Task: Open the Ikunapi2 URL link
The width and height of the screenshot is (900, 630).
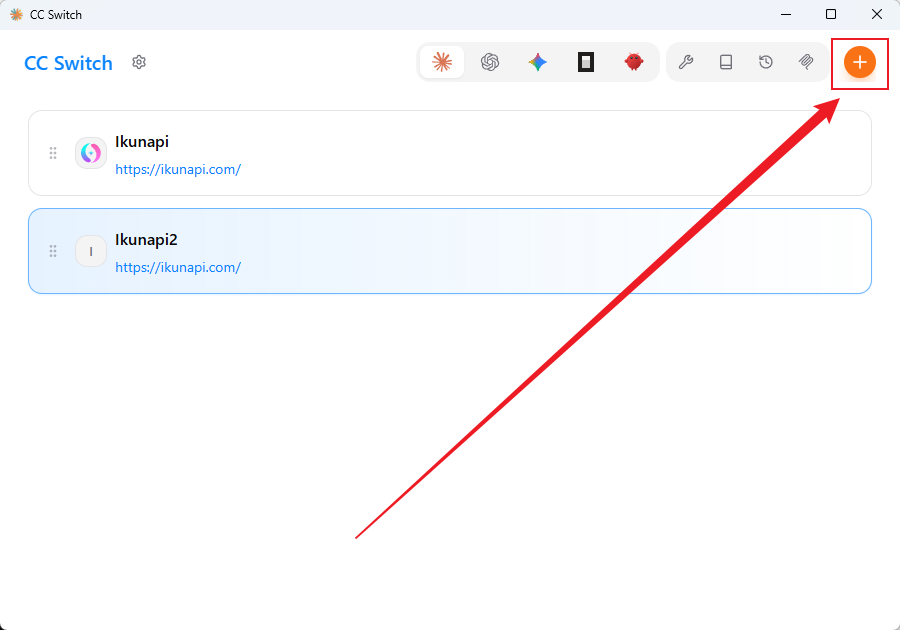Action: click(x=178, y=268)
